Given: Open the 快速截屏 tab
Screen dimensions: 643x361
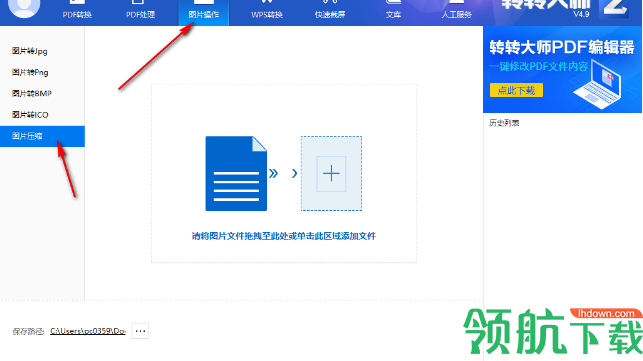Looking at the screenshot, I should (330, 13).
